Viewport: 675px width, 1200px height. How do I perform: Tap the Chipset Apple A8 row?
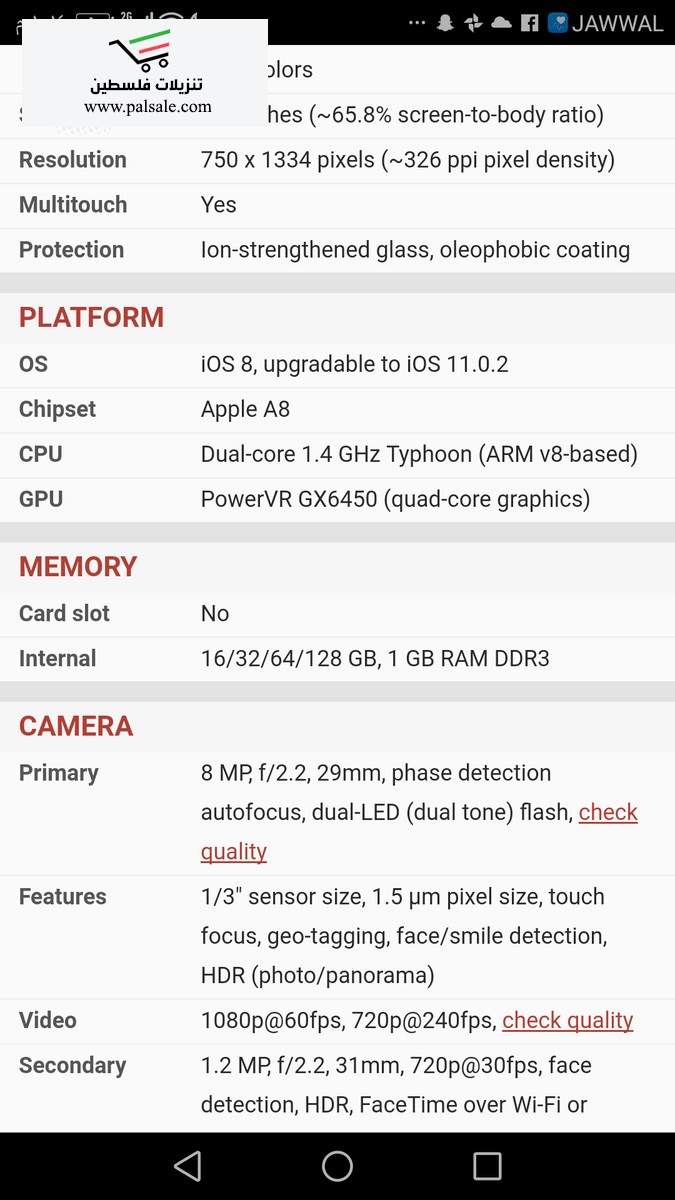pos(245,409)
